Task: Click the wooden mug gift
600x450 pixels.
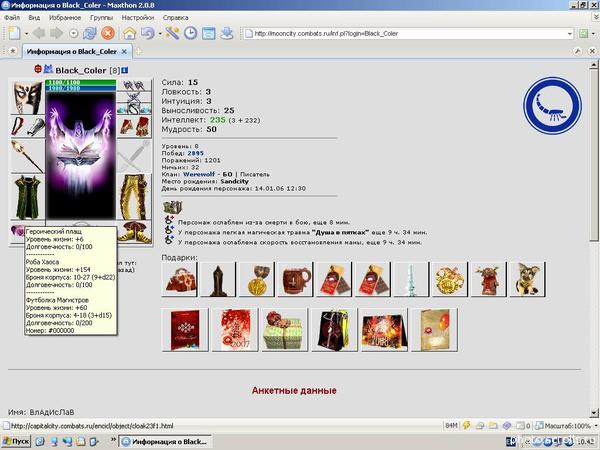Action: click(295, 279)
